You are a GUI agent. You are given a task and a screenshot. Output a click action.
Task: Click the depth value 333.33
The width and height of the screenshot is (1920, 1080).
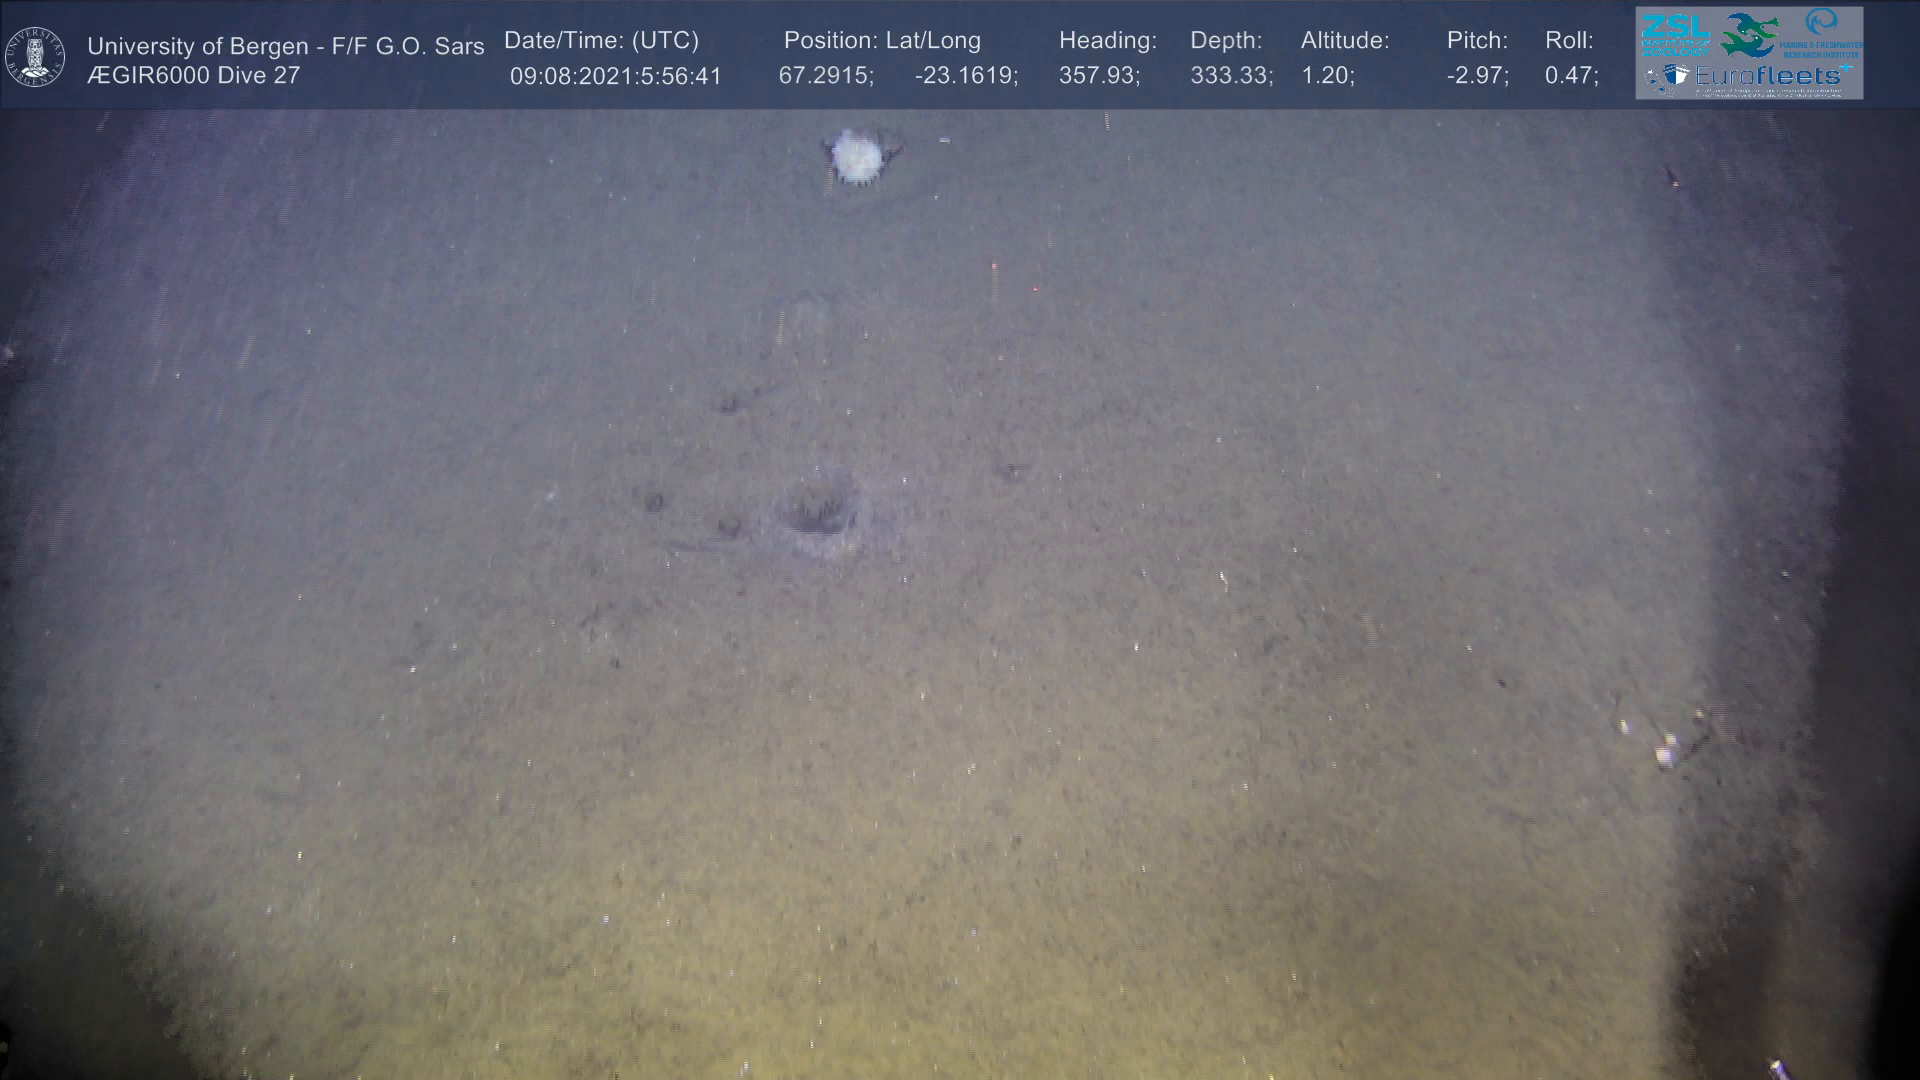[1230, 76]
